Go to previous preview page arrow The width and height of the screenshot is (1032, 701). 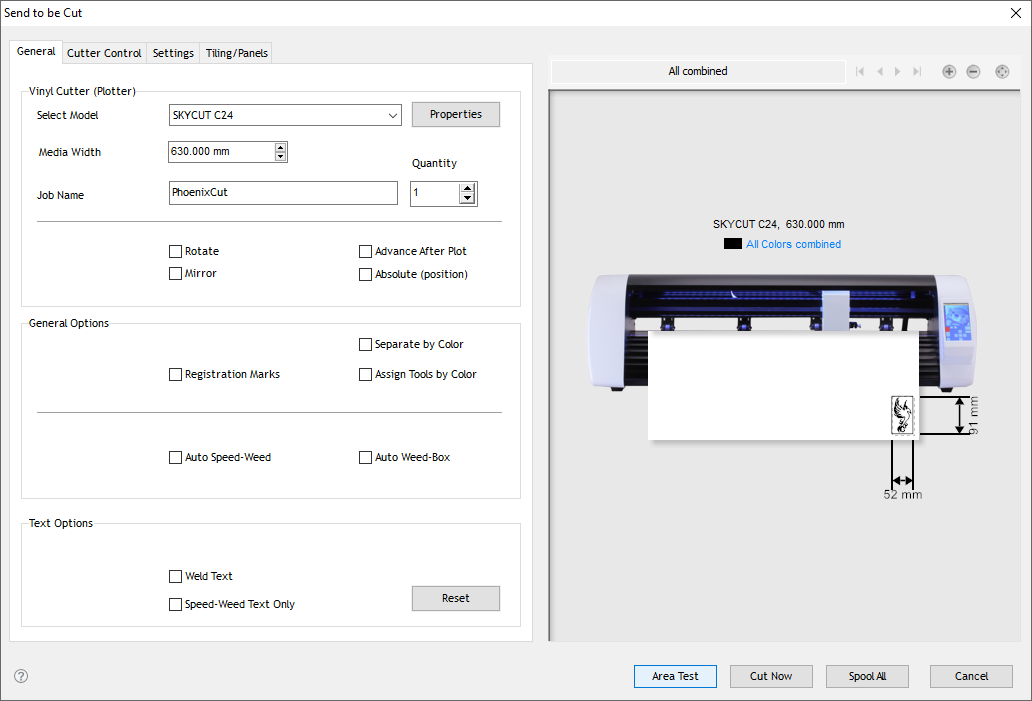click(x=879, y=72)
